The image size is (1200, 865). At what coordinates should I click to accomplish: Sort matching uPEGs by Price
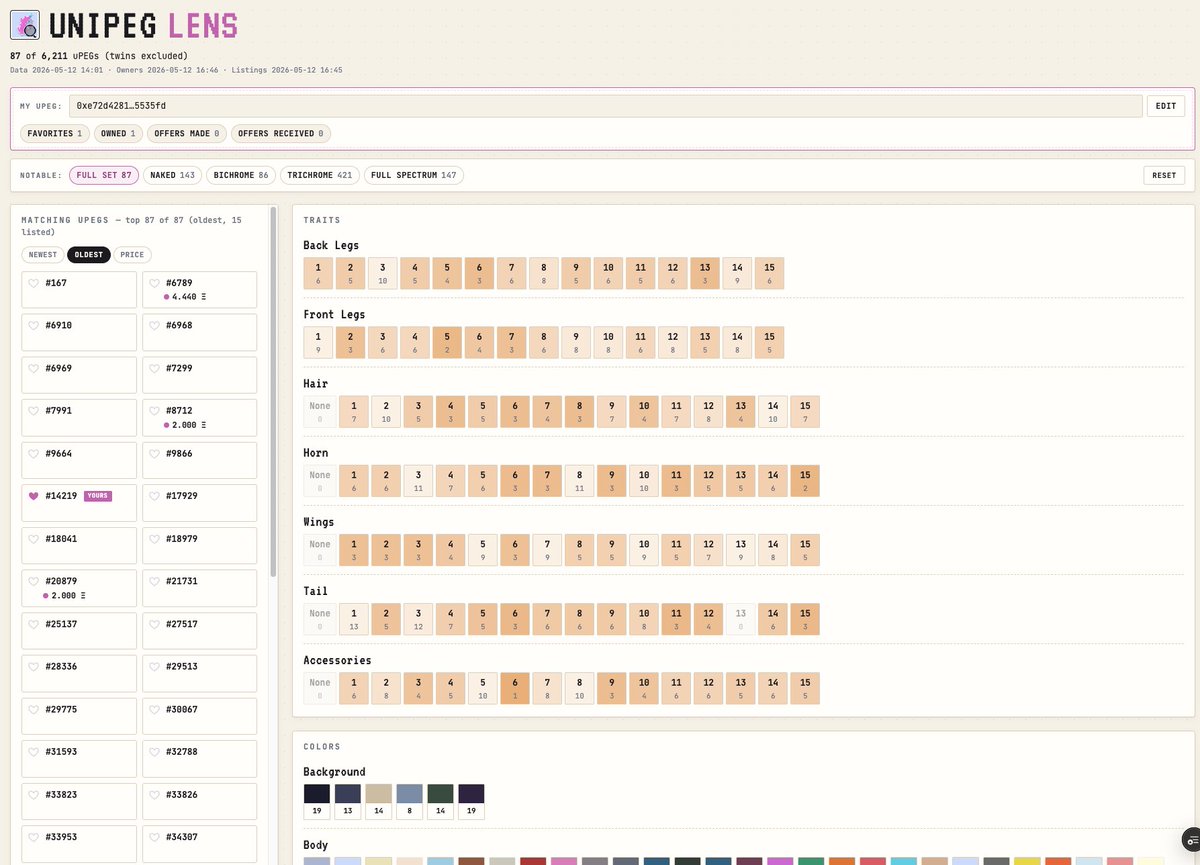click(132, 255)
